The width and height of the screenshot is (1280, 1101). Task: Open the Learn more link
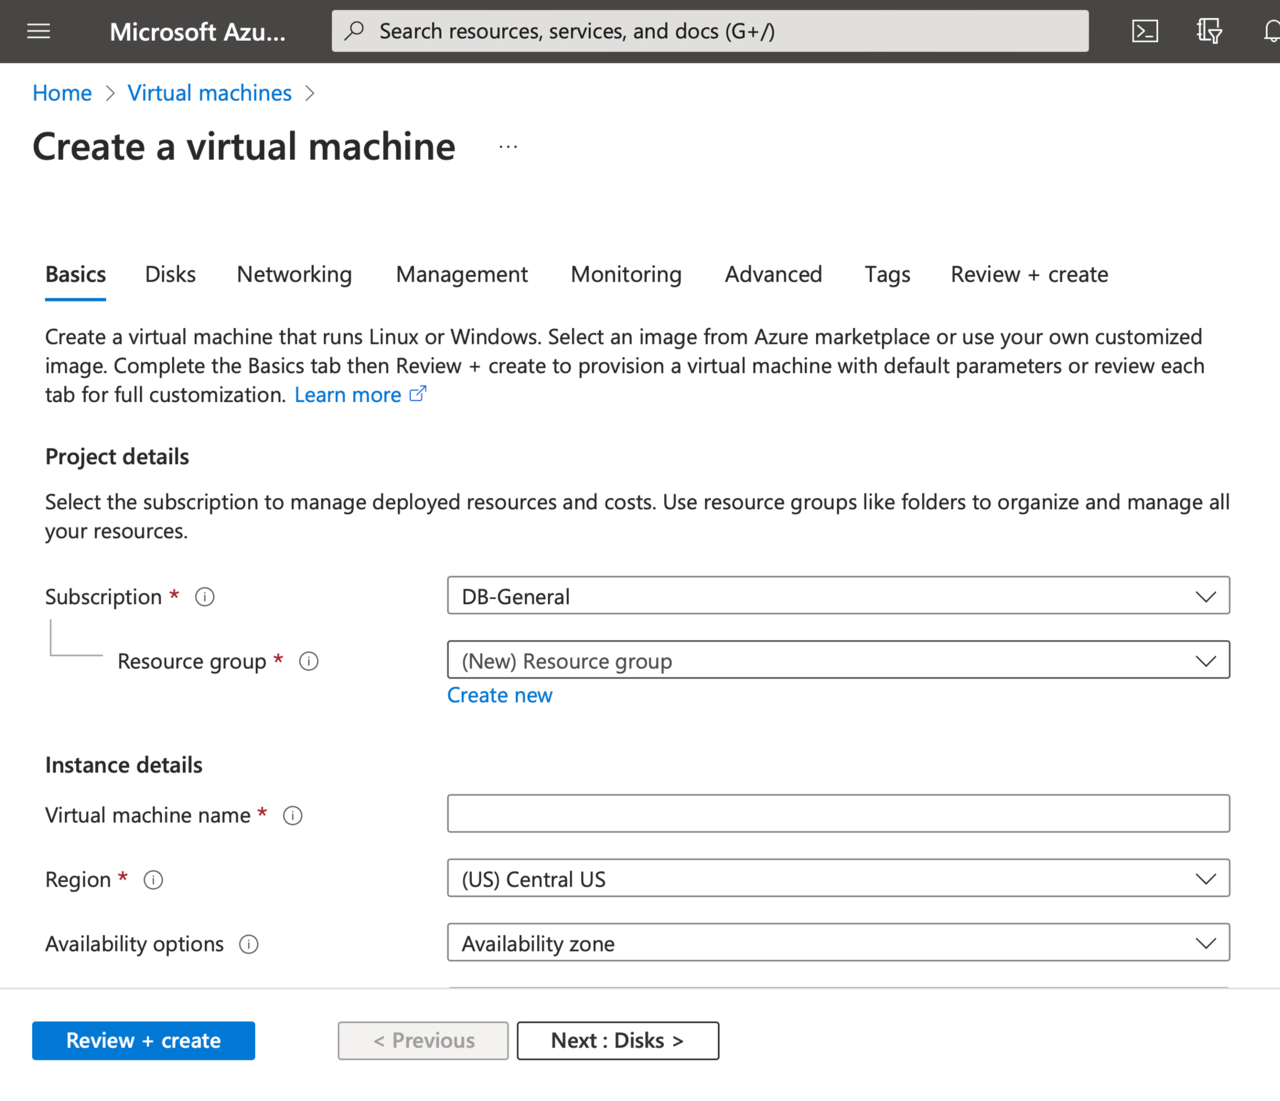[347, 394]
